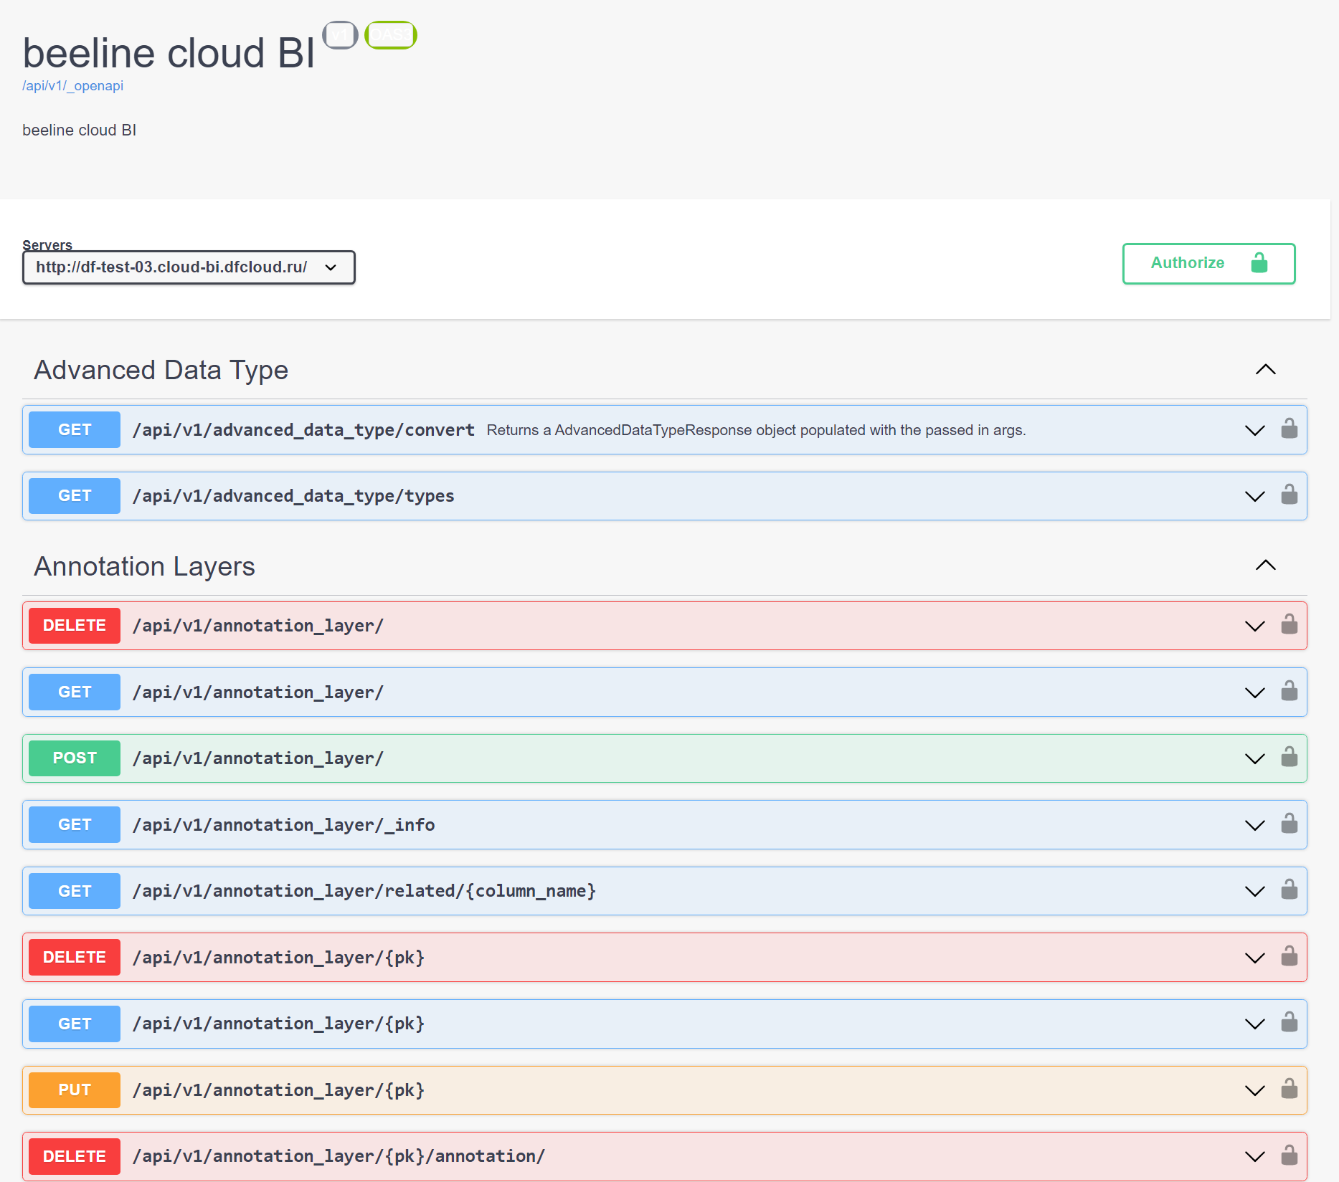Collapse the Annotation Layers section chevron
The image size is (1339, 1182).
coord(1265,565)
